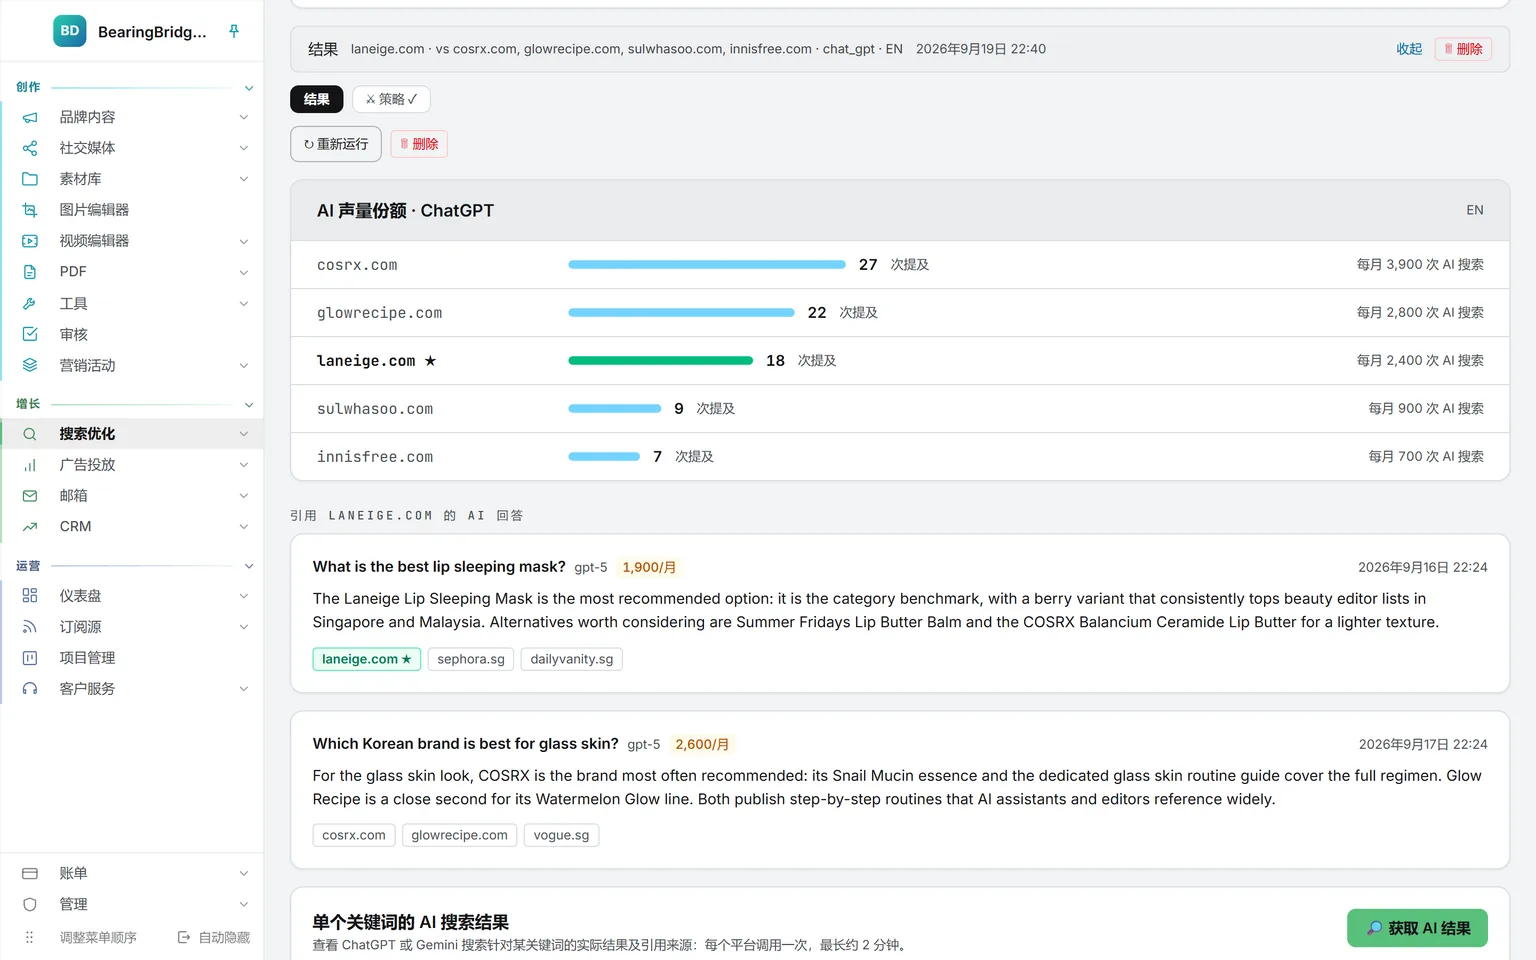
Task: Expand the 项目管理 menu item
Action: (132, 658)
